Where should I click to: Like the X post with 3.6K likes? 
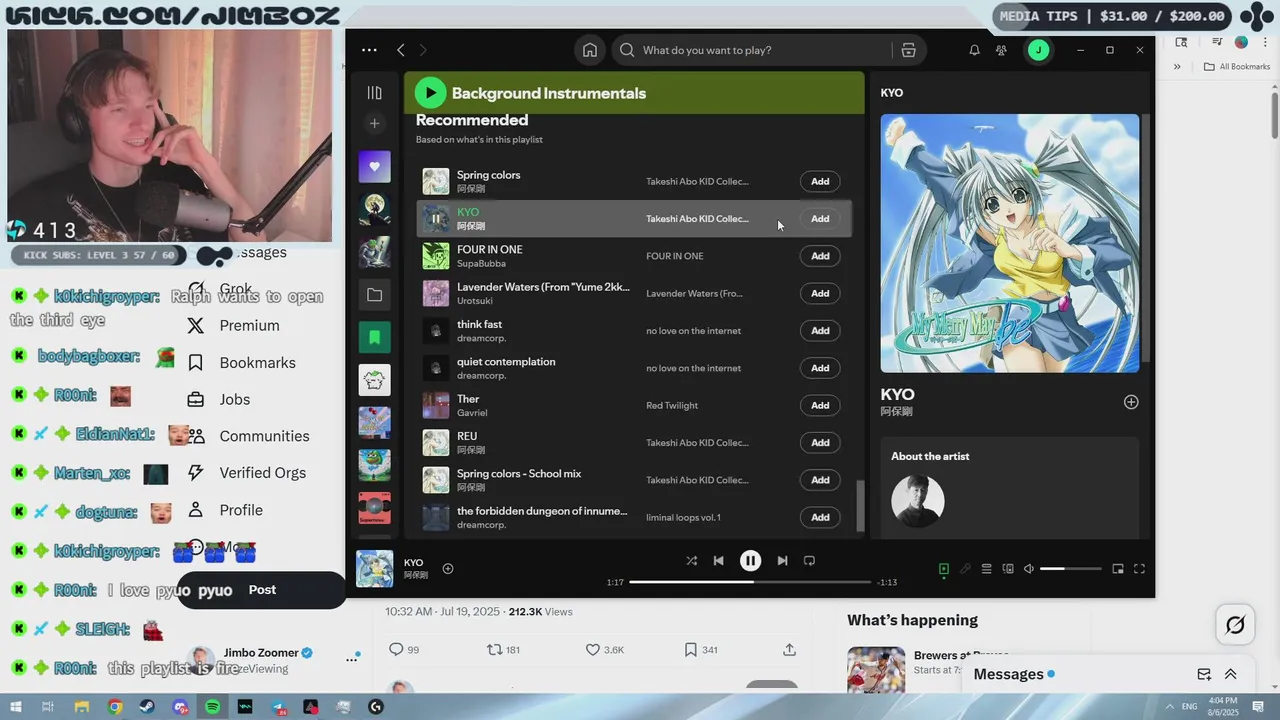click(604, 650)
